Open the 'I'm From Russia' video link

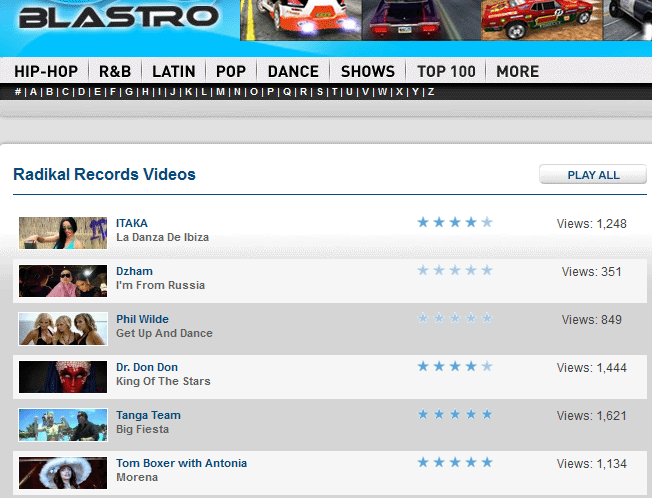160,286
